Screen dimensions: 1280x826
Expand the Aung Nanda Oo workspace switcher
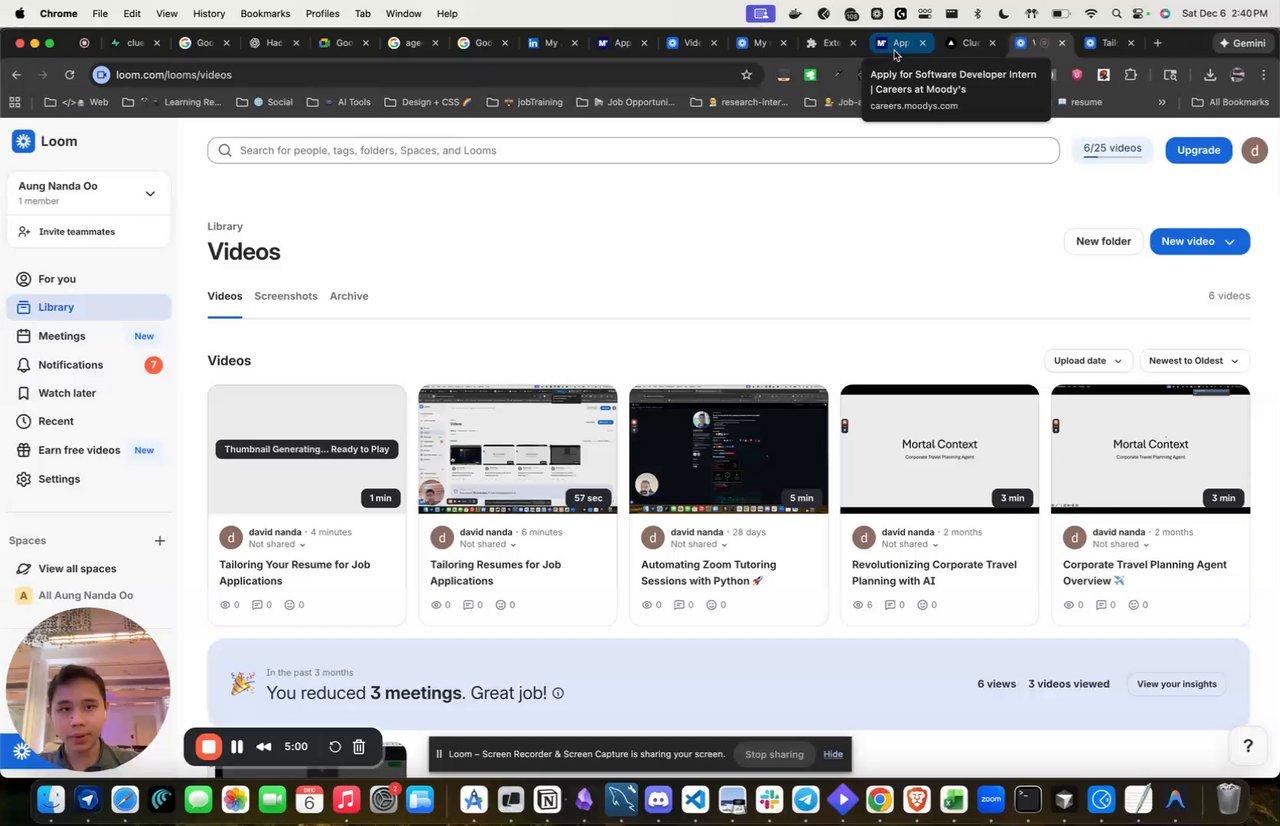[88, 193]
